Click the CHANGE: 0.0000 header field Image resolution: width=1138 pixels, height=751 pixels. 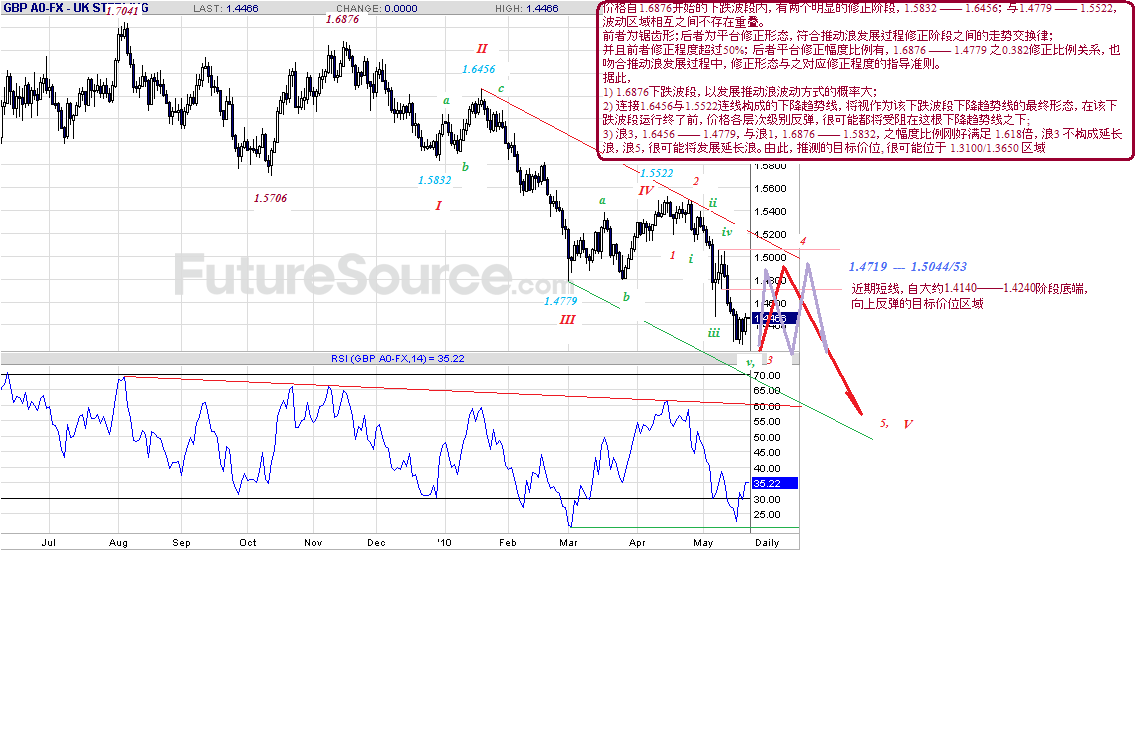click(377, 9)
